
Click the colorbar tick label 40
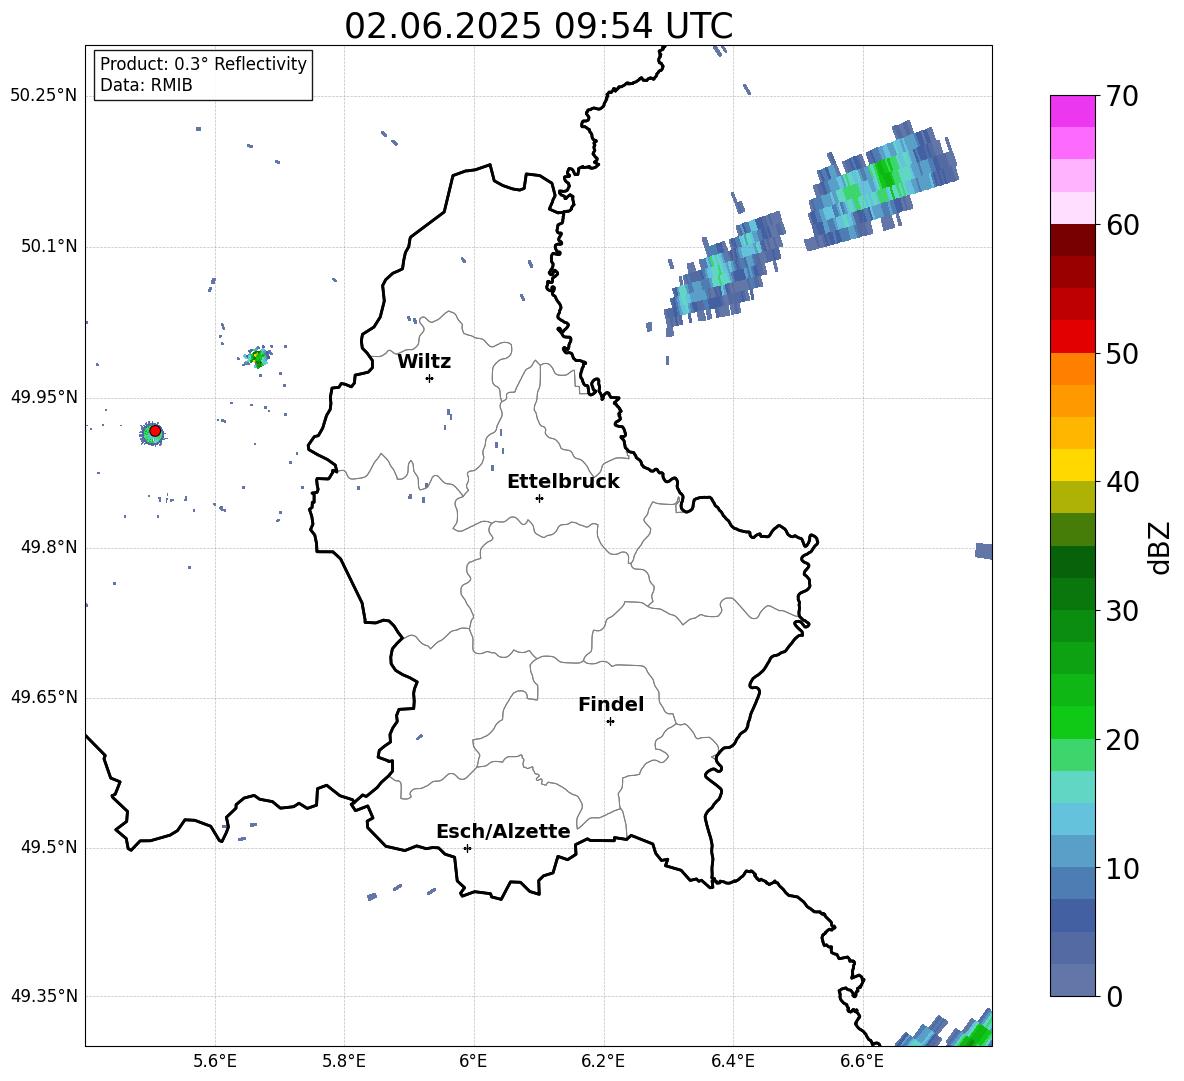(1122, 482)
